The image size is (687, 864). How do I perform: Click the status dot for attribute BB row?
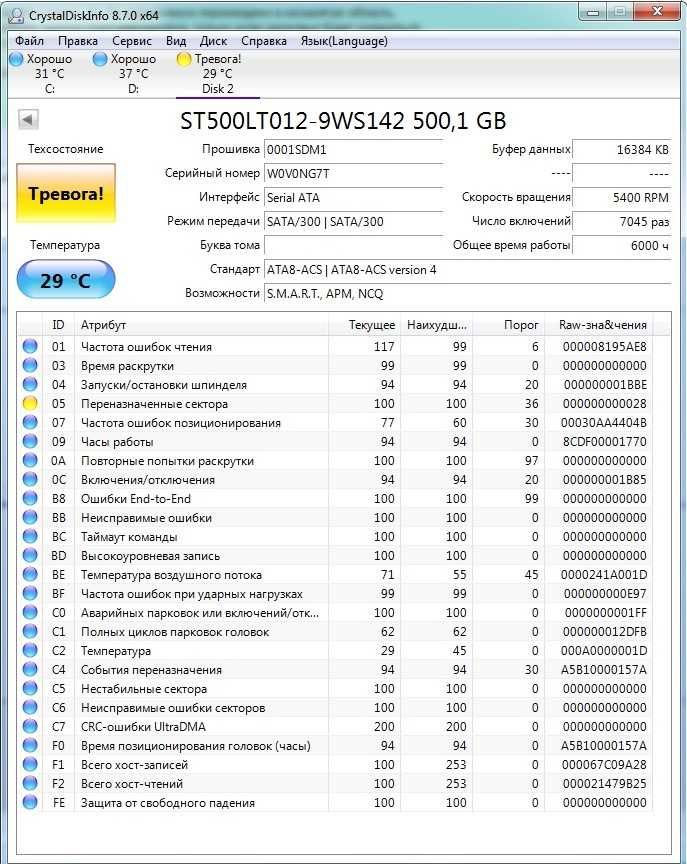(x=30, y=517)
